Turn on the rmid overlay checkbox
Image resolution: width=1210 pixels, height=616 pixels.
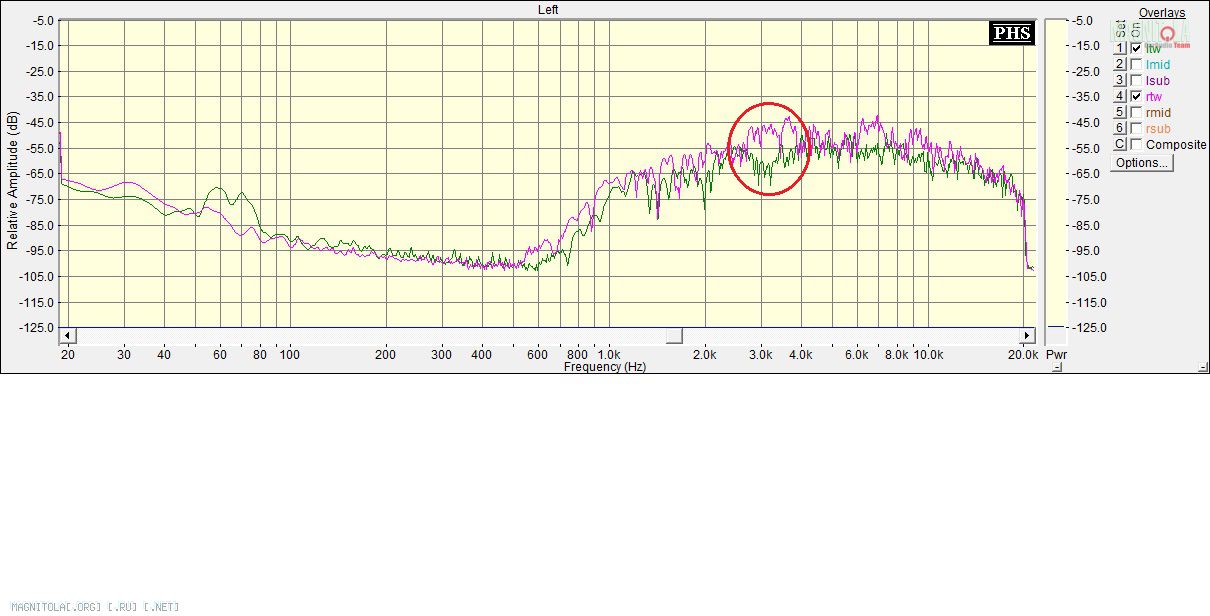pos(1136,112)
